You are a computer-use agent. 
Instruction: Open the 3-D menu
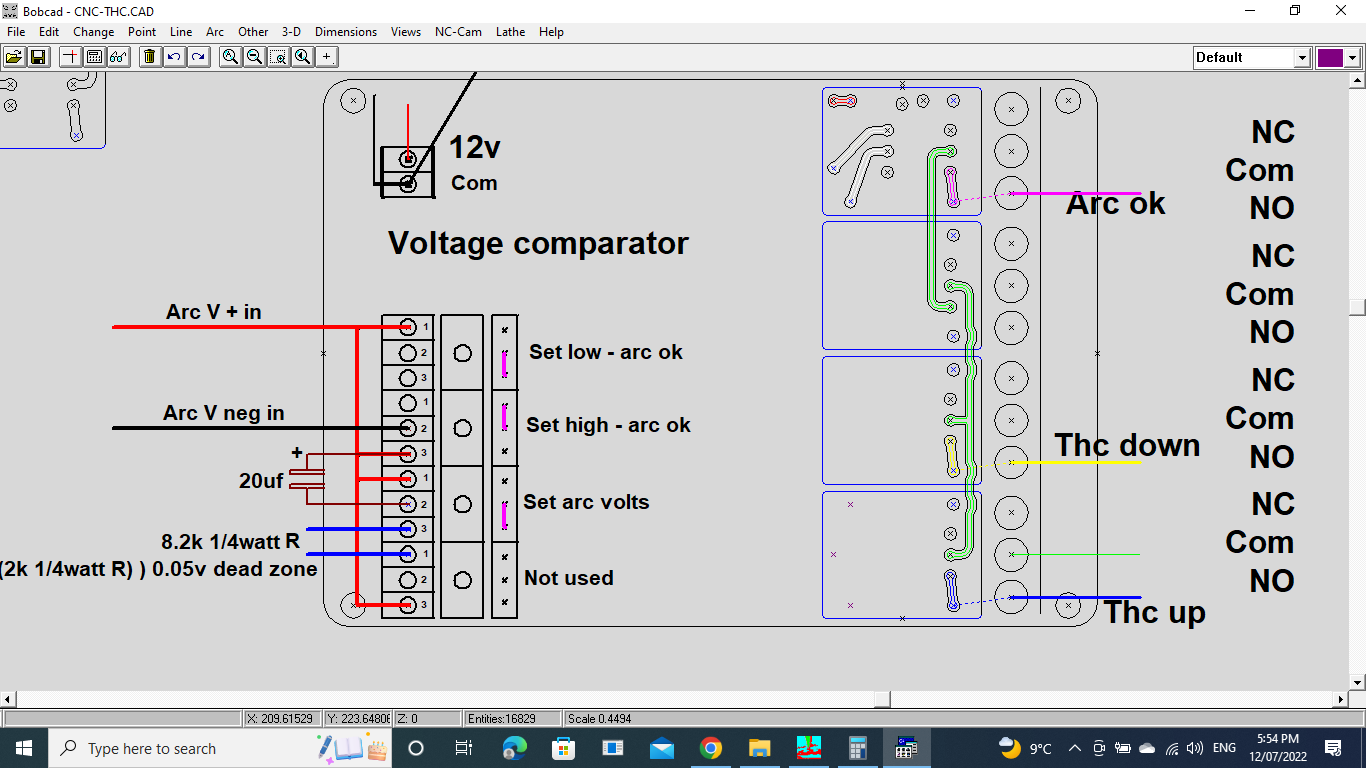[291, 32]
